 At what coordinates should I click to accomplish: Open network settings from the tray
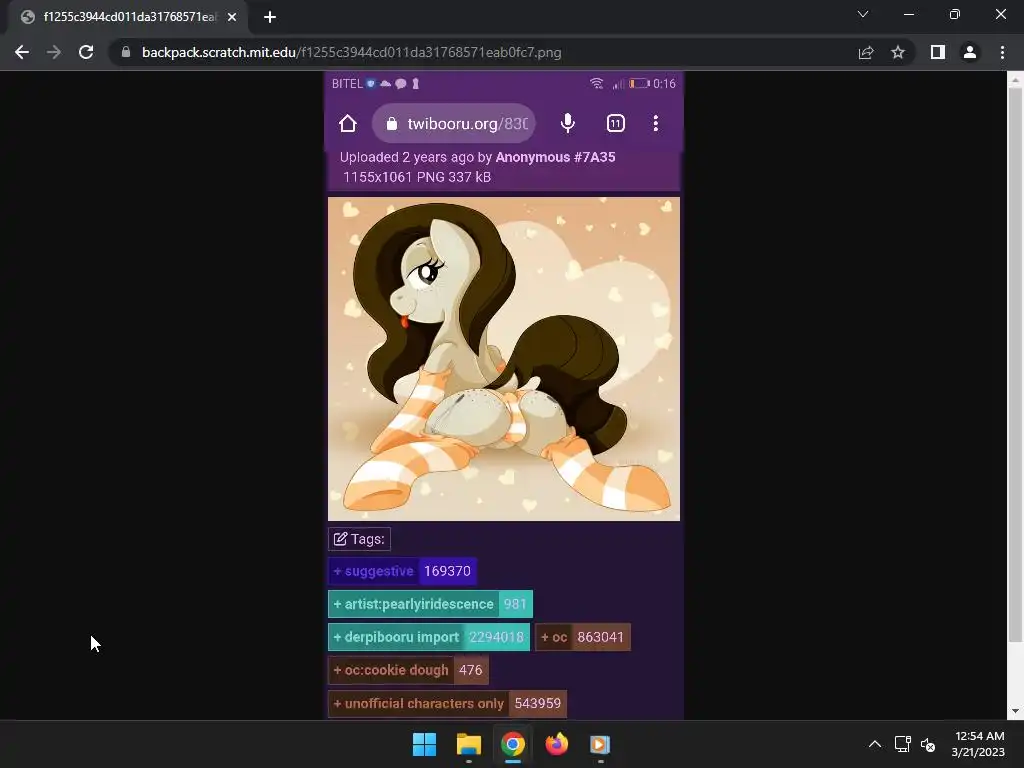coord(903,744)
